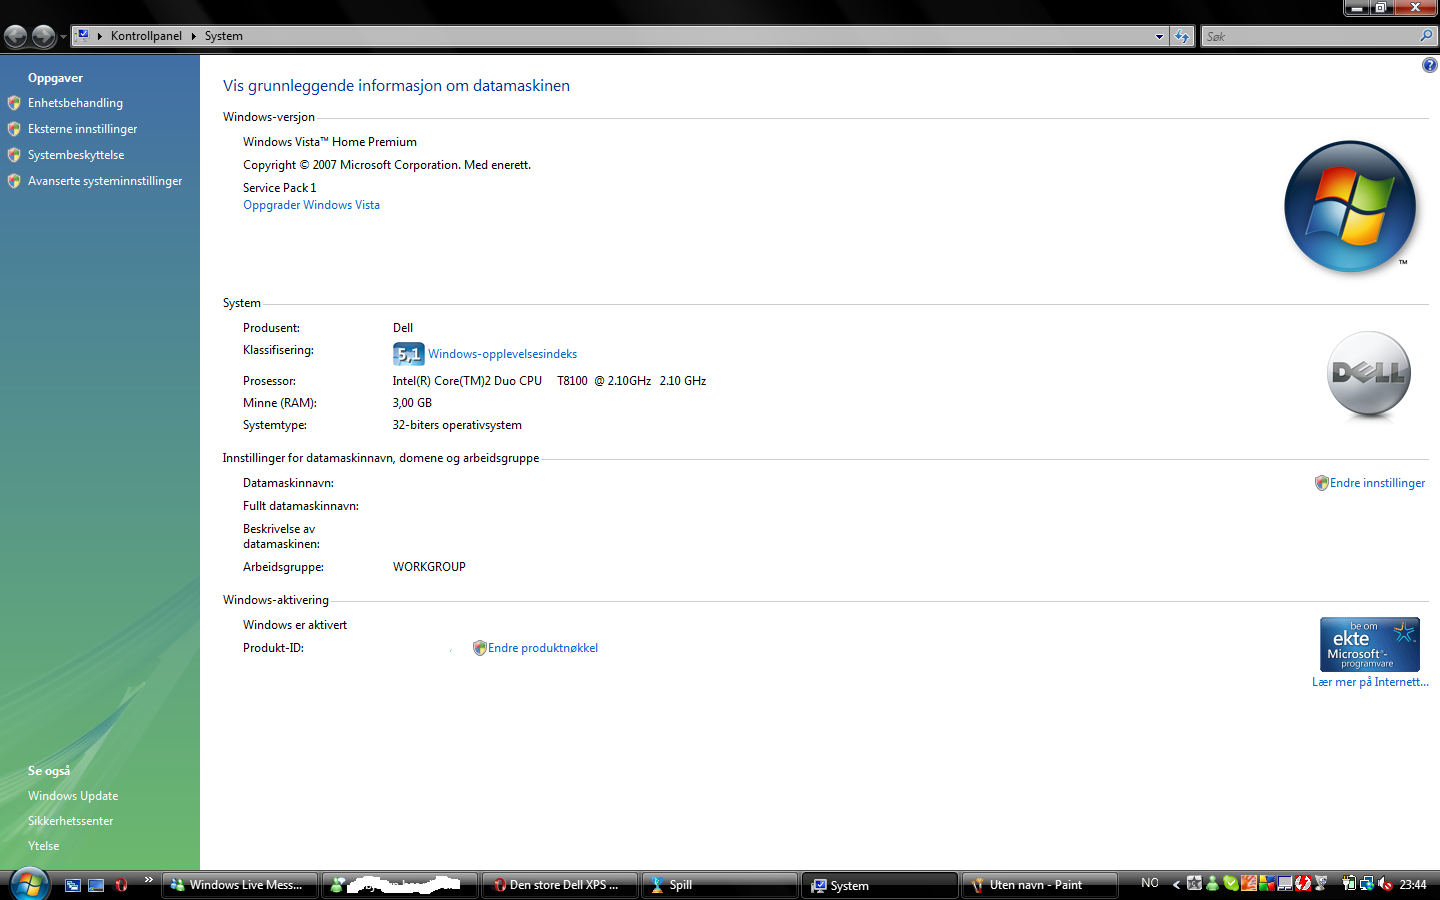Open Enhetsbehandling from the task pane
The height and width of the screenshot is (900, 1440).
pos(75,103)
